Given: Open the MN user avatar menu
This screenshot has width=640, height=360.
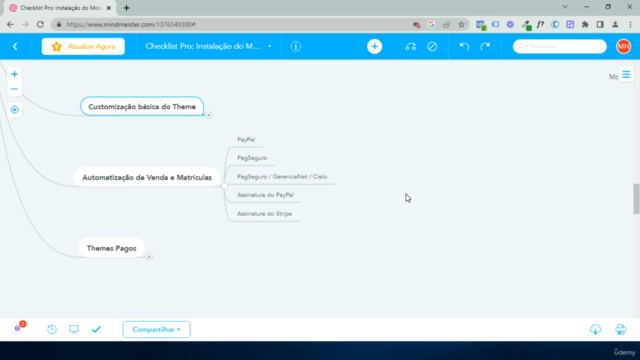Looking at the screenshot, I should pyautogui.click(x=623, y=47).
